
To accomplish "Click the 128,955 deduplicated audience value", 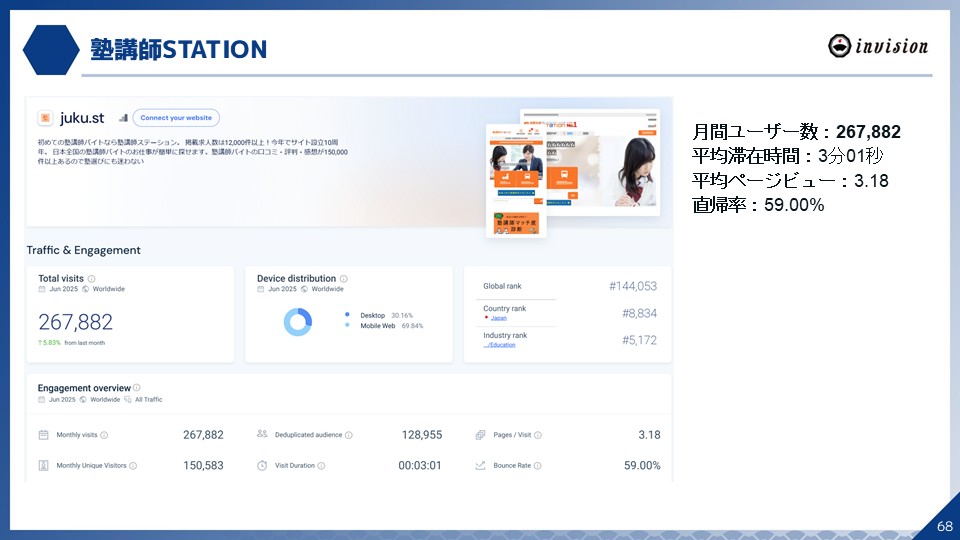I will point(422,435).
